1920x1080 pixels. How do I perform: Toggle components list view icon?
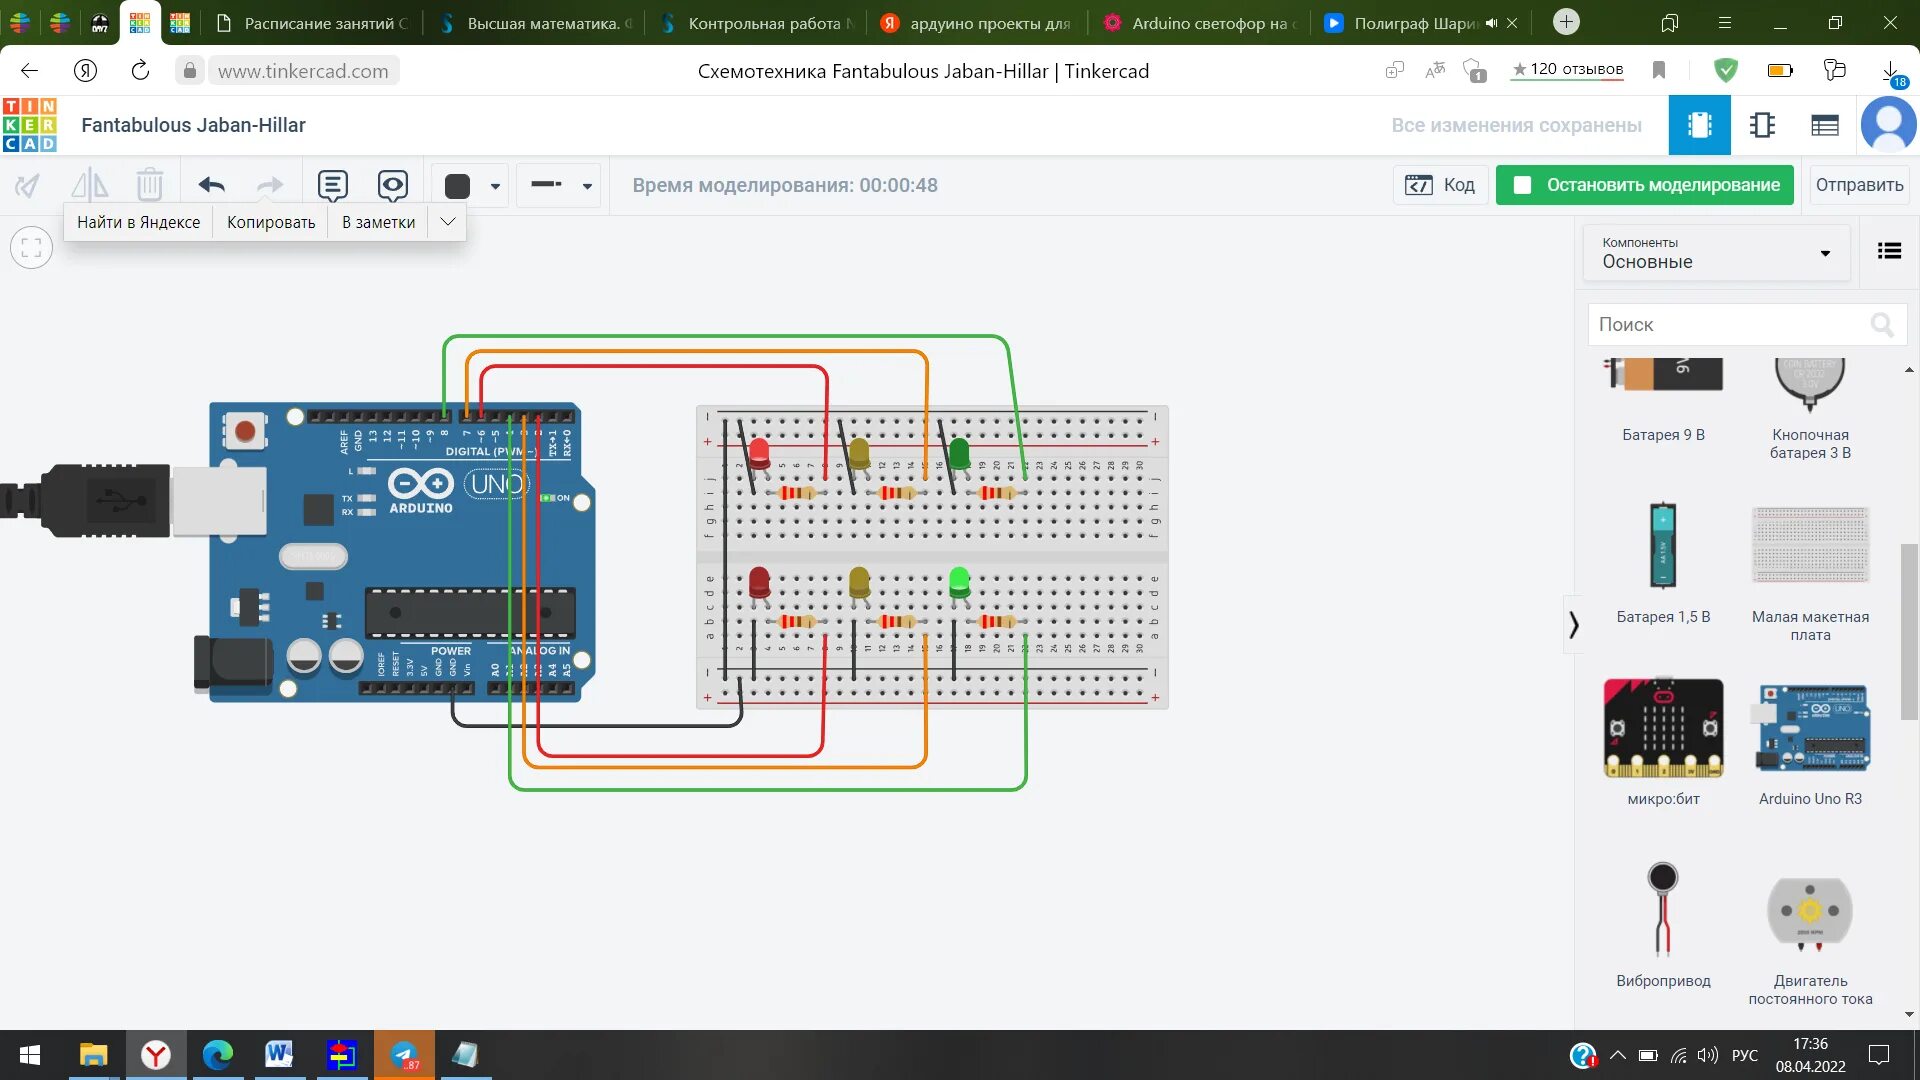1889,251
